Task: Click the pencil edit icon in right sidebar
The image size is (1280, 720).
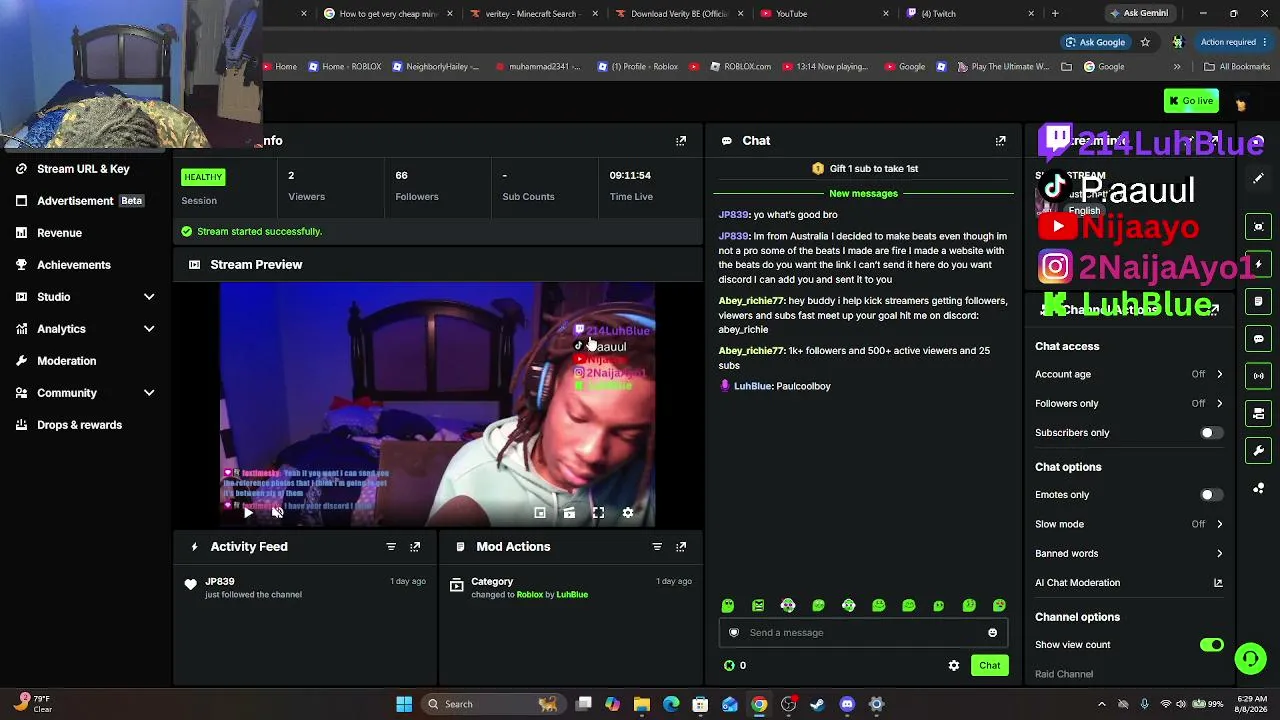Action: [x=1259, y=178]
